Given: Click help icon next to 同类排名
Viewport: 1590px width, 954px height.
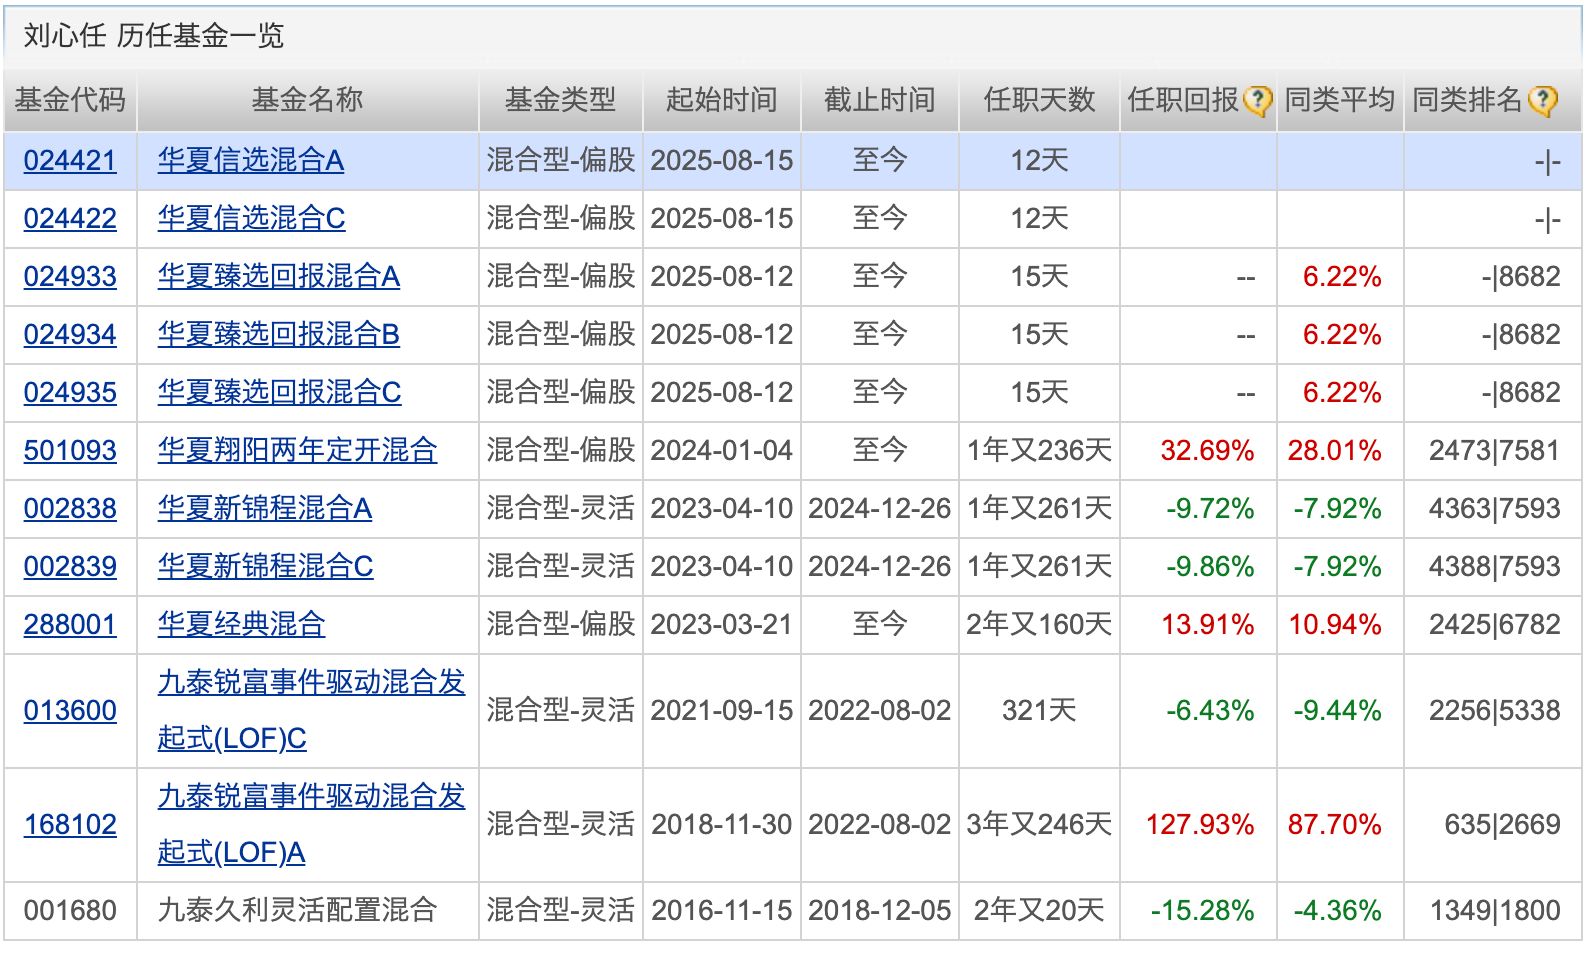Looking at the screenshot, I should click(x=1543, y=101).
